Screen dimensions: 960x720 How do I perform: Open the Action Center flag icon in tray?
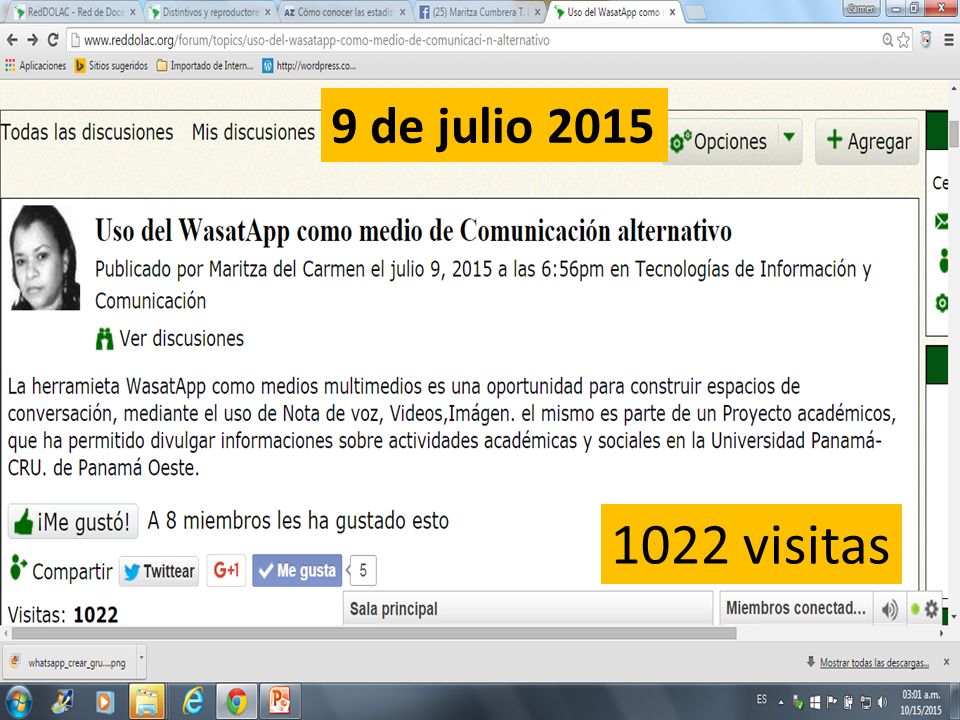(x=831, y=702)
